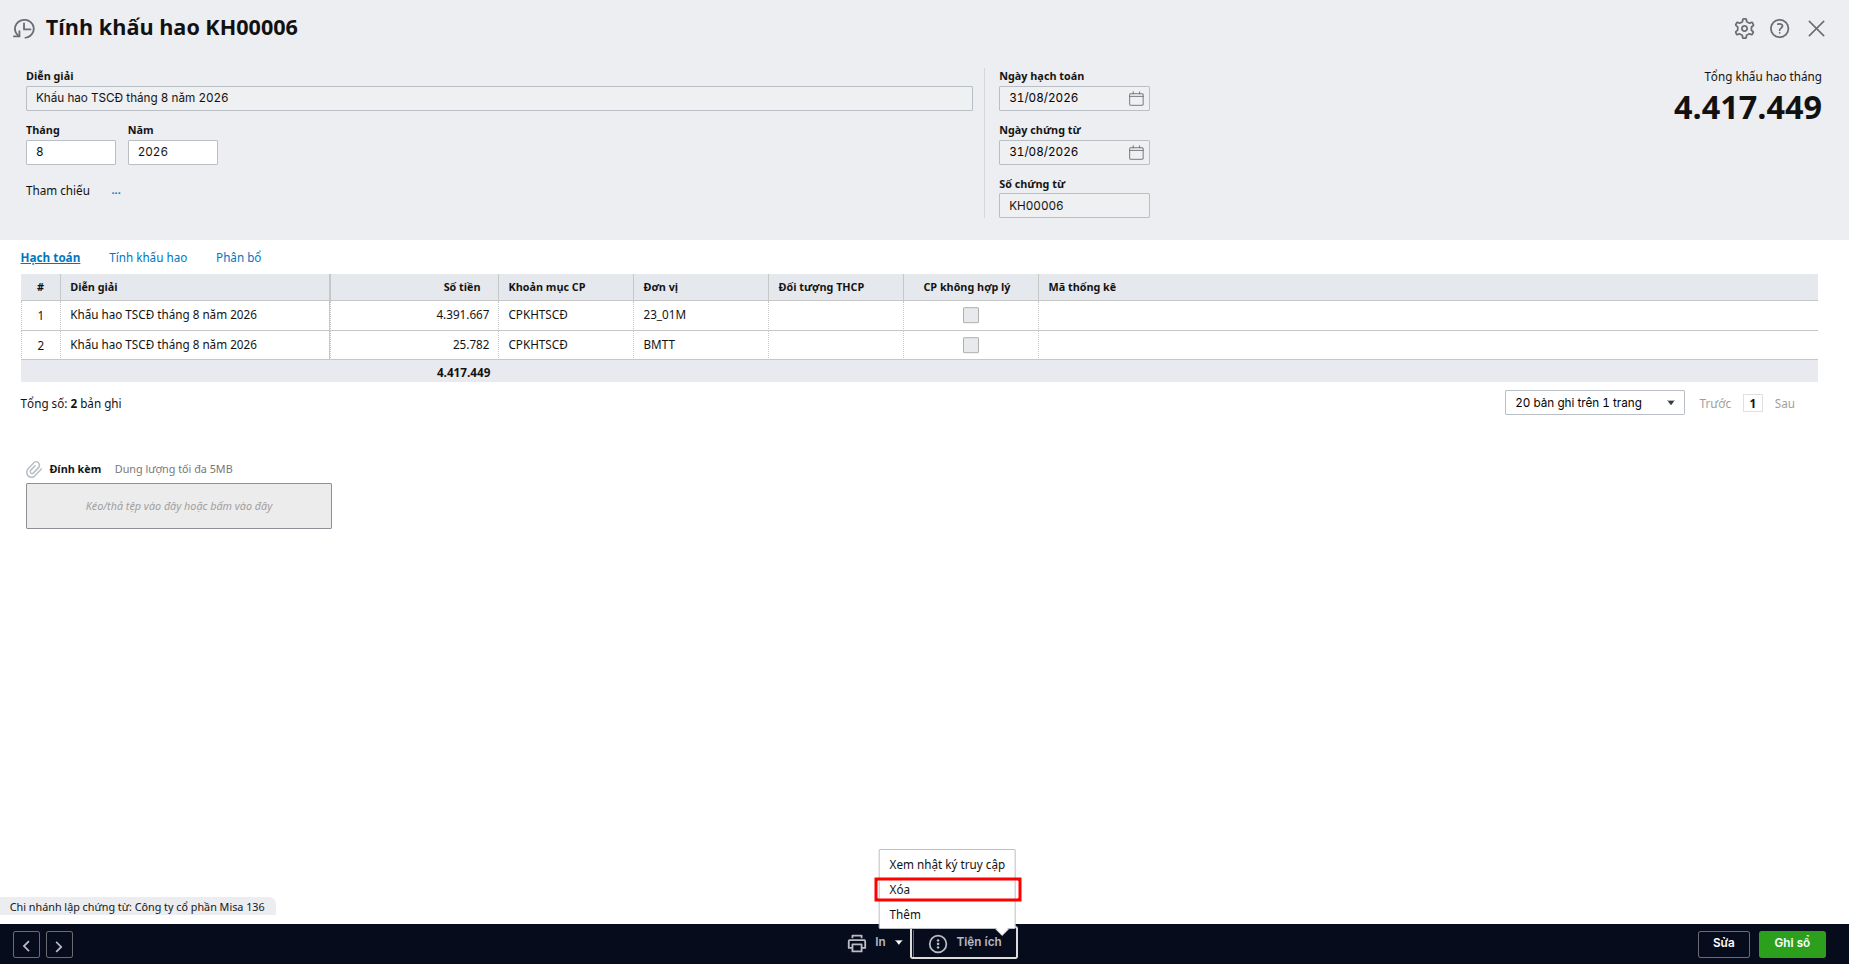
Task: Toggle the Tiện ích menu button
Action: click(964, 943)
